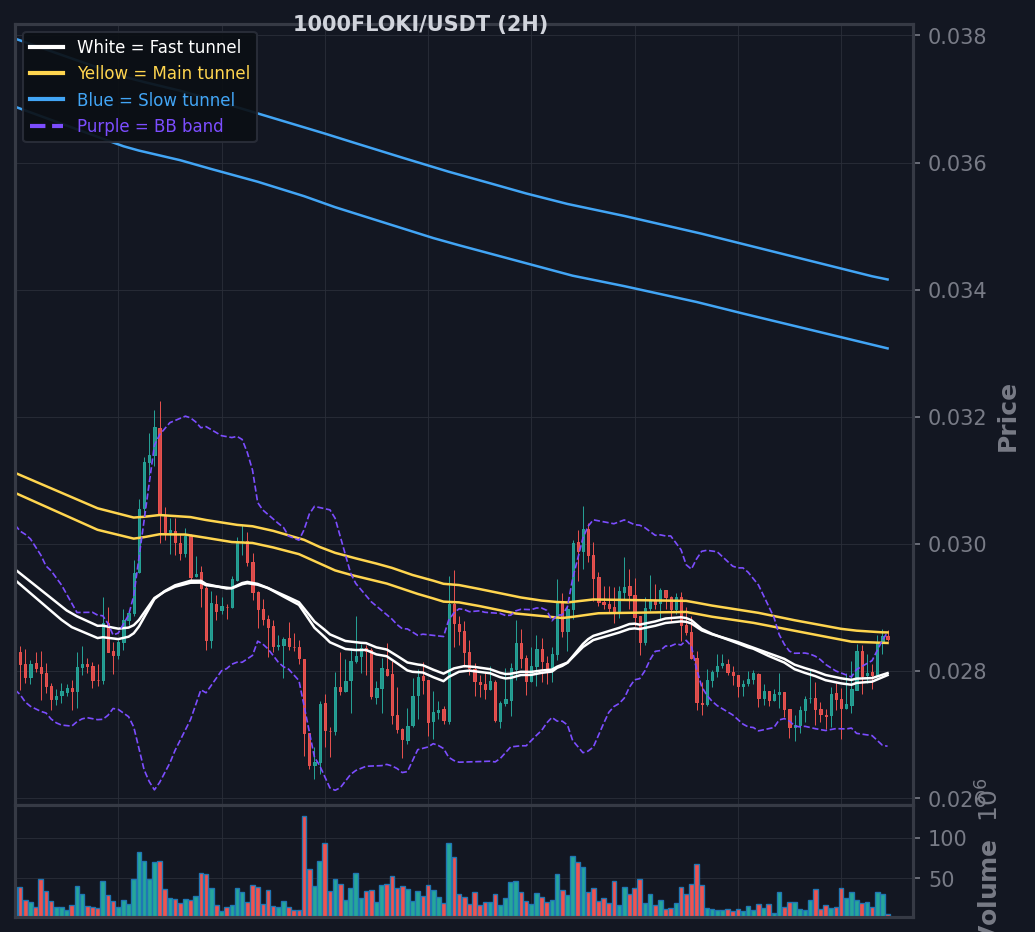Click the Price axis title
1035x932 pixels.
pyautogui.click(x=1007, y=418)
